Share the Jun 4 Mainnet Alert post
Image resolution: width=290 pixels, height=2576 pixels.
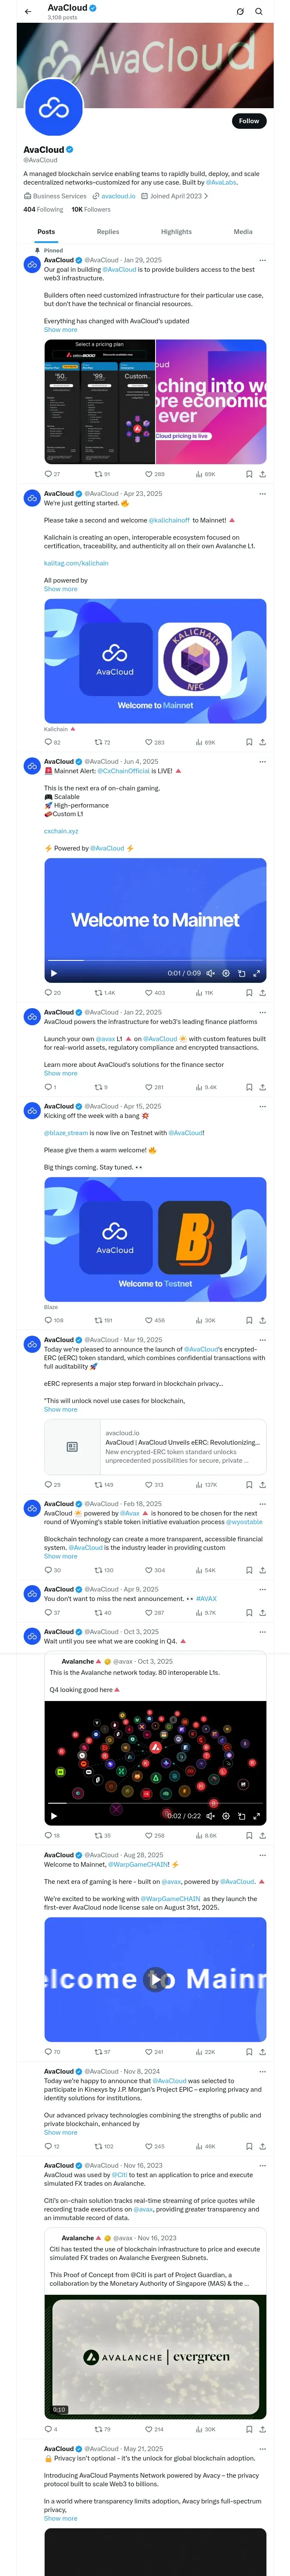(x=263, y=993)
